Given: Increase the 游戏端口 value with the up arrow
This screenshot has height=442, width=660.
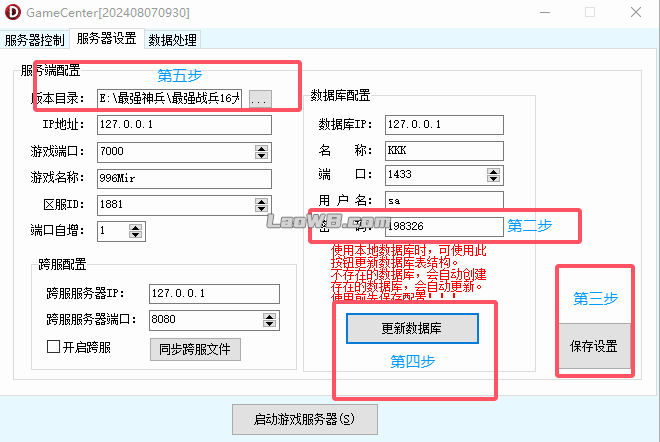Looking at the screenshot, I should (261, 149).
